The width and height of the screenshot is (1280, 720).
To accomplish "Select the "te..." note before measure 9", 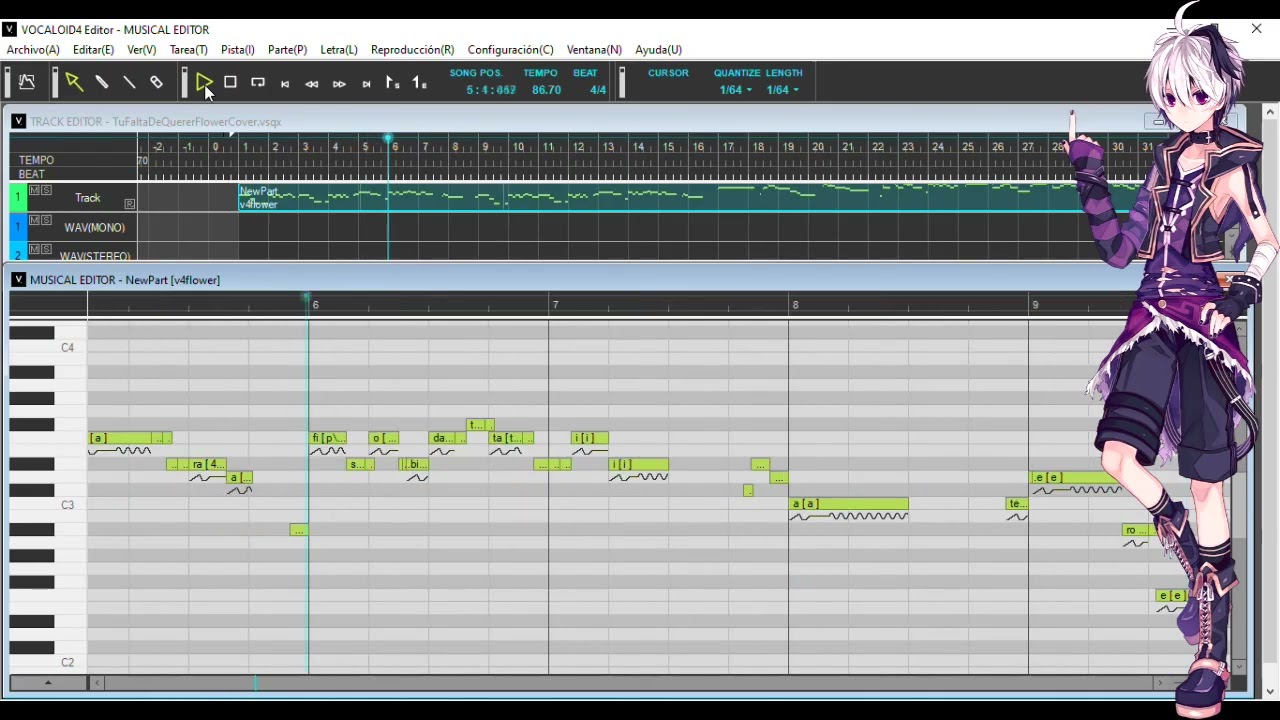I will [x=1017, y=504].
